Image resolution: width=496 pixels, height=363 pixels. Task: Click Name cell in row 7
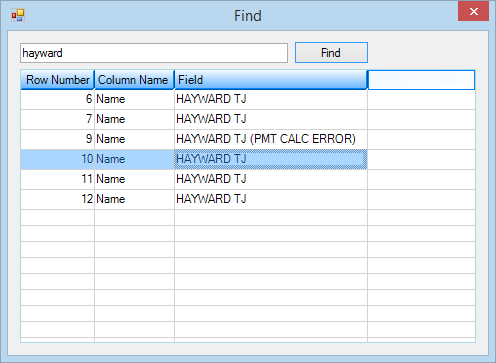click(x=134, y=119)
